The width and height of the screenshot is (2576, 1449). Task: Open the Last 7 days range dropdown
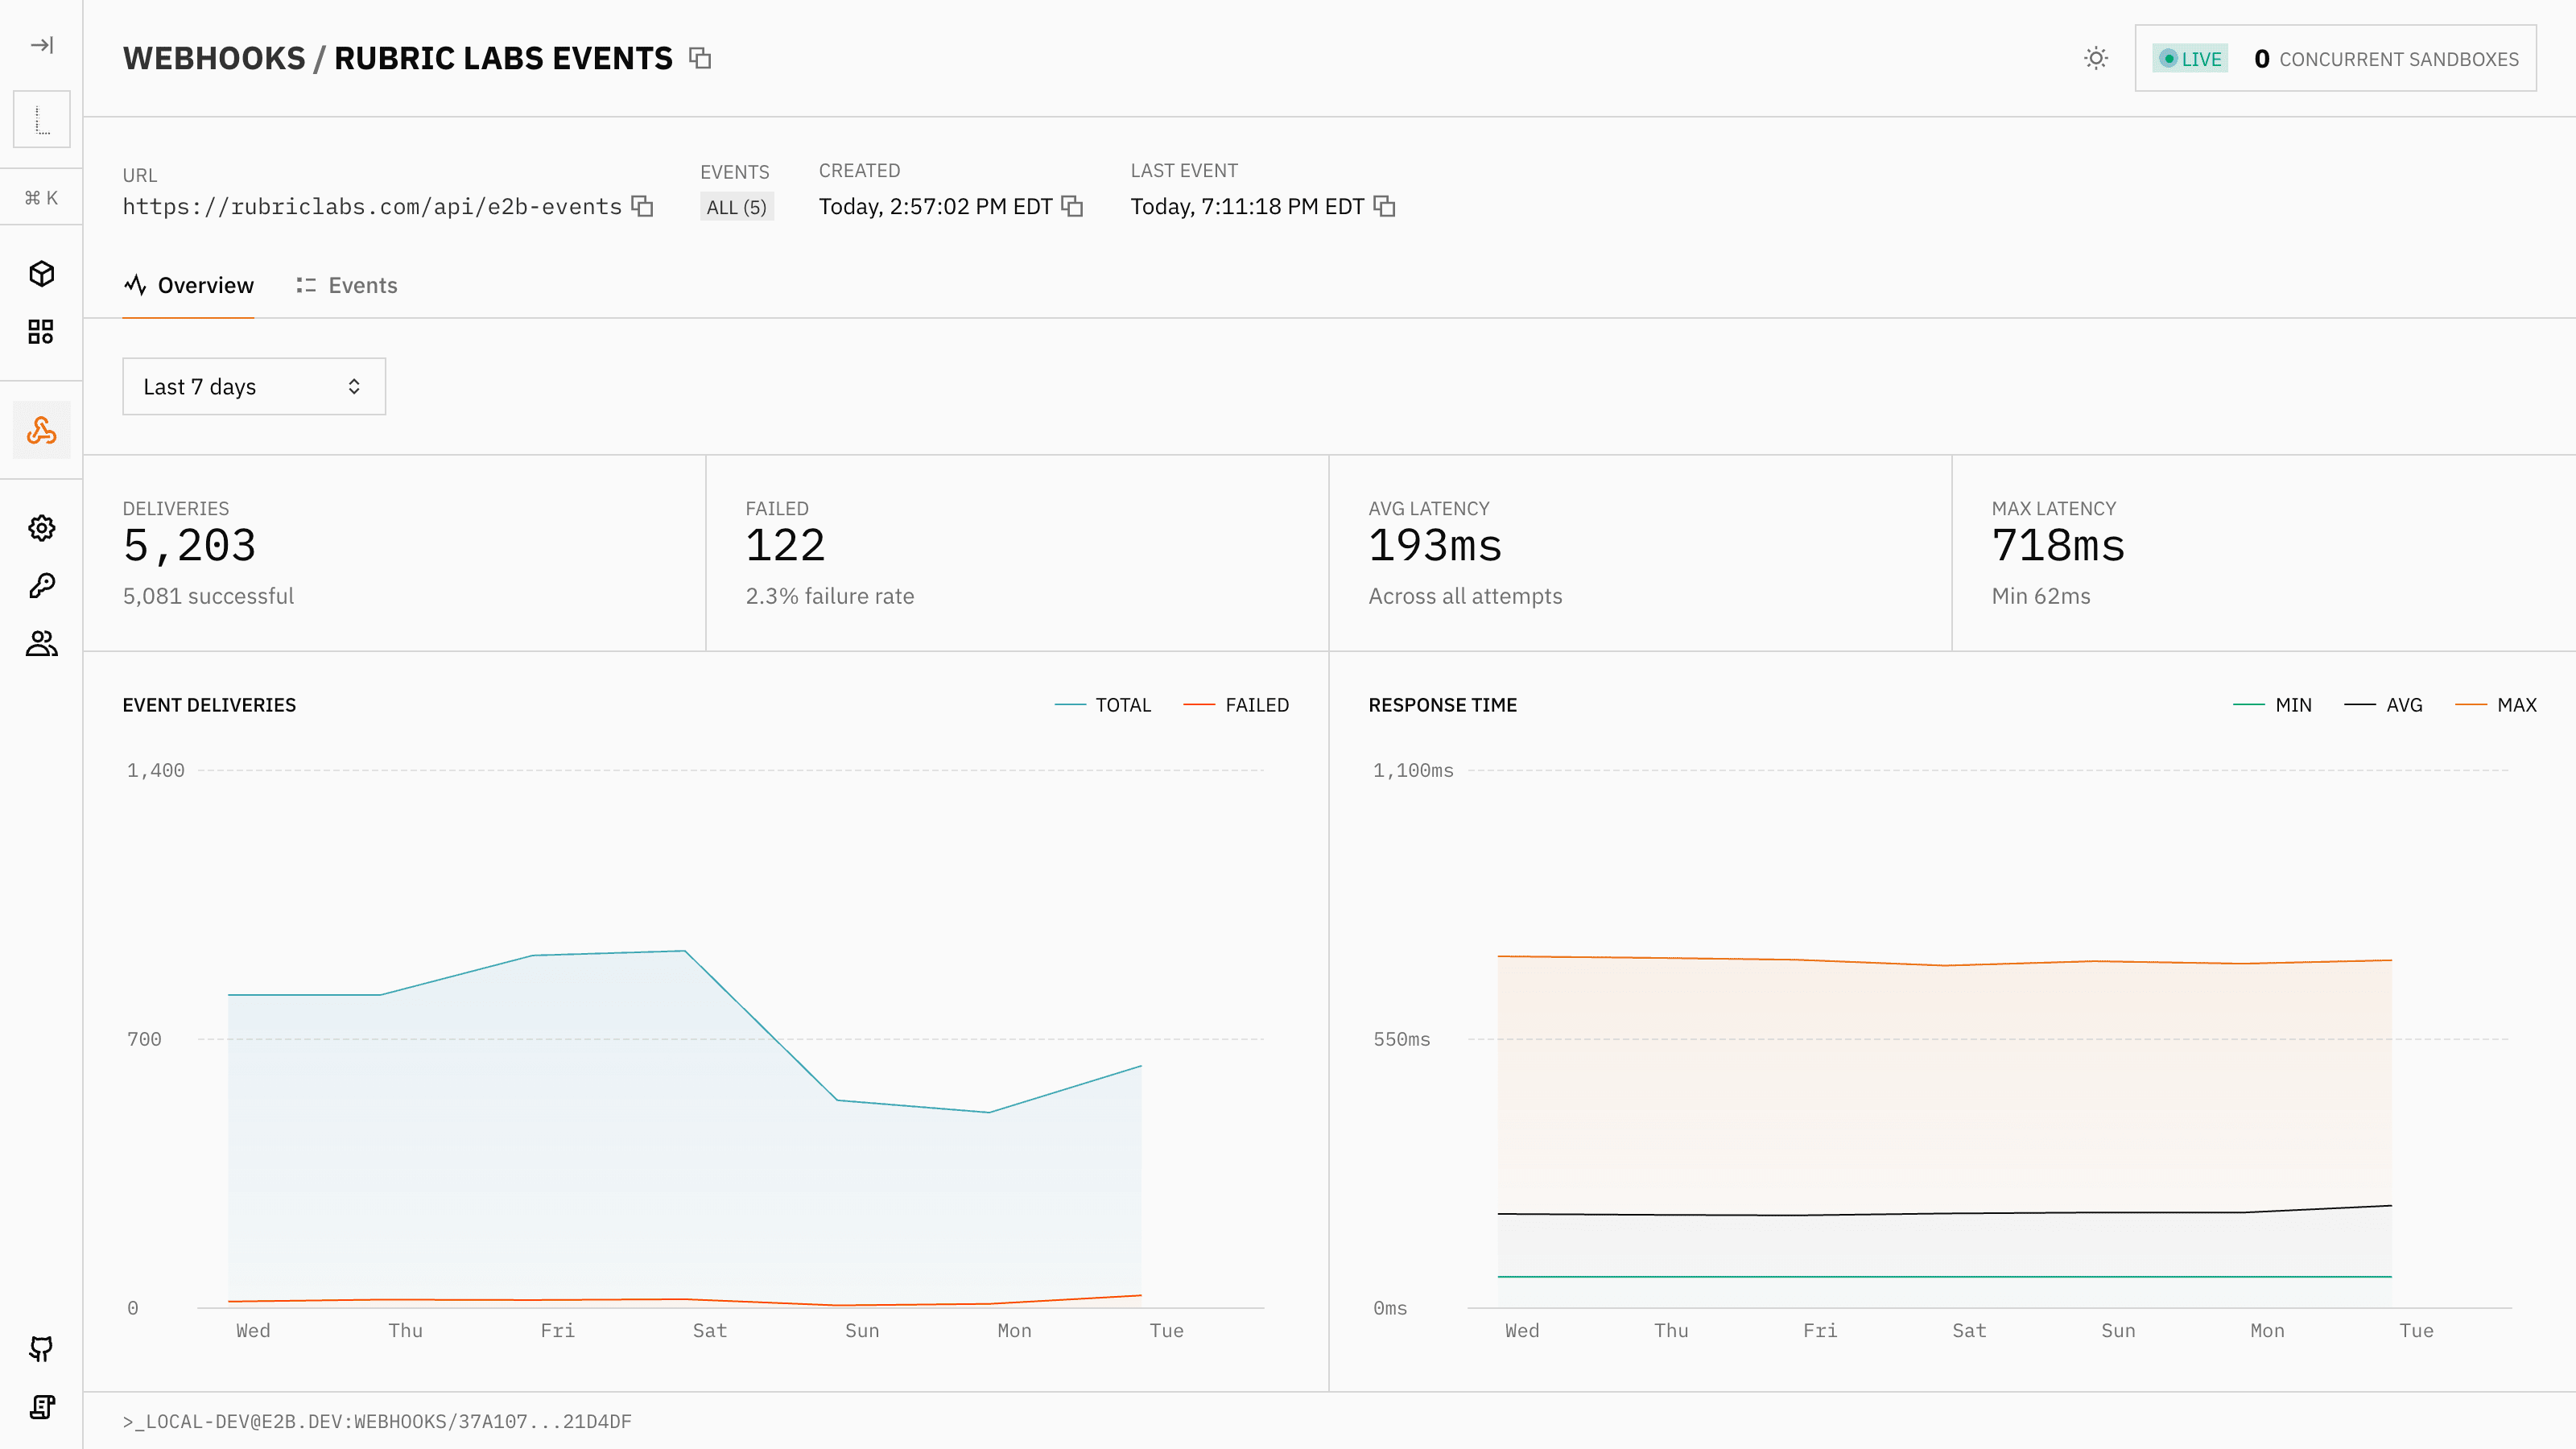click(x=254, y=386)
